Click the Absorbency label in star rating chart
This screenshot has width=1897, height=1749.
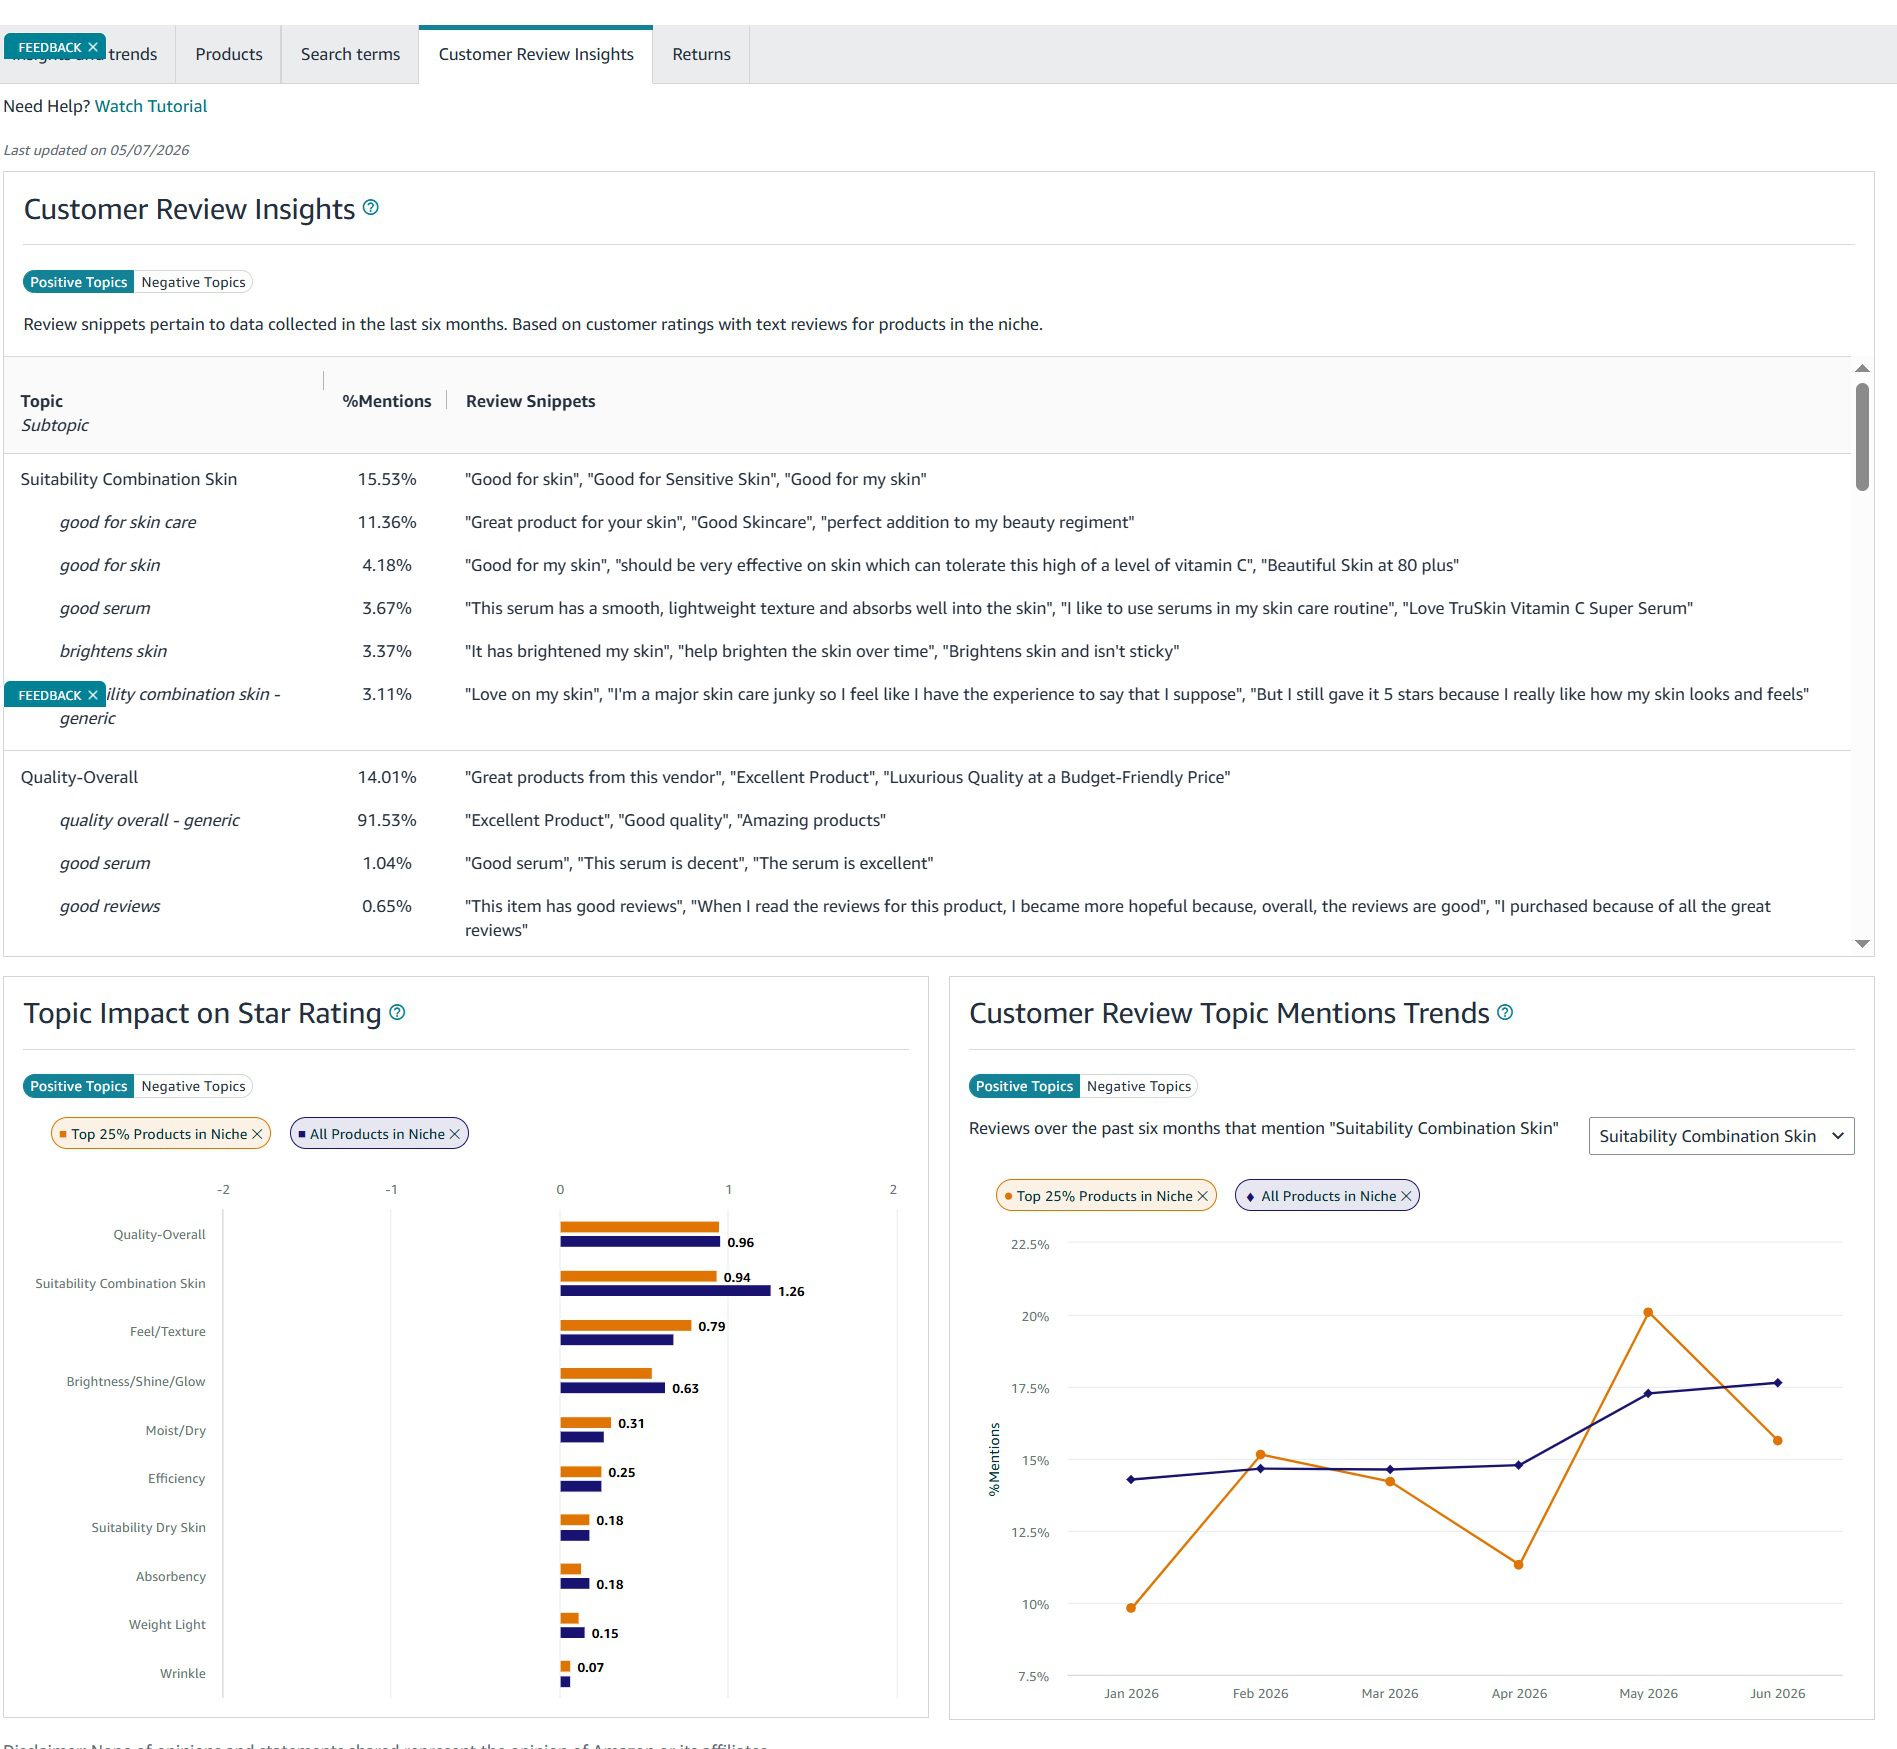pos(171,1576)
